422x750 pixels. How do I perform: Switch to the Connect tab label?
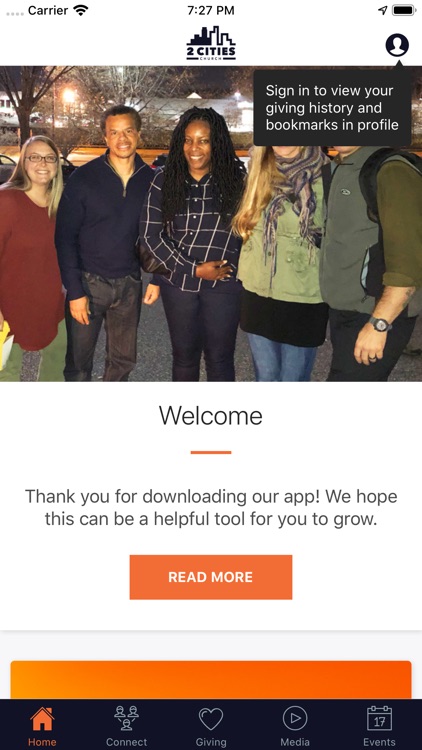(x=126, y=742)
